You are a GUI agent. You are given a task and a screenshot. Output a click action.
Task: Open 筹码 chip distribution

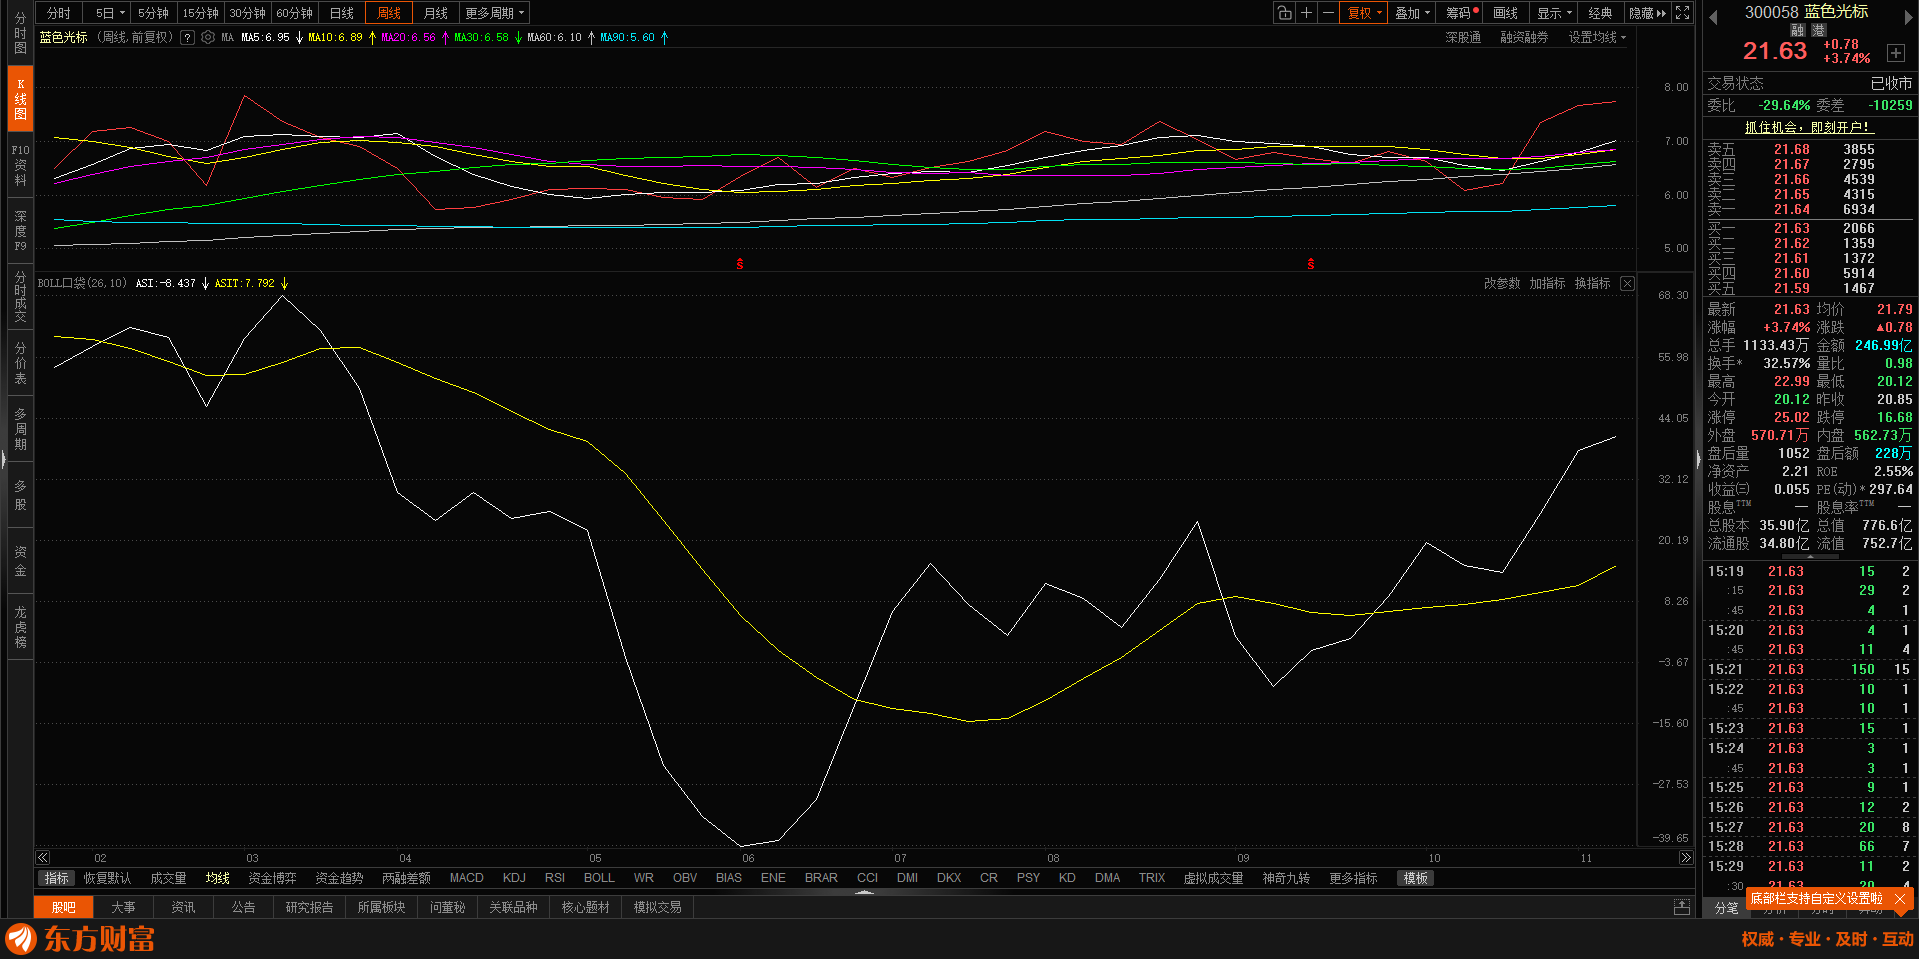click(1461, 13)
